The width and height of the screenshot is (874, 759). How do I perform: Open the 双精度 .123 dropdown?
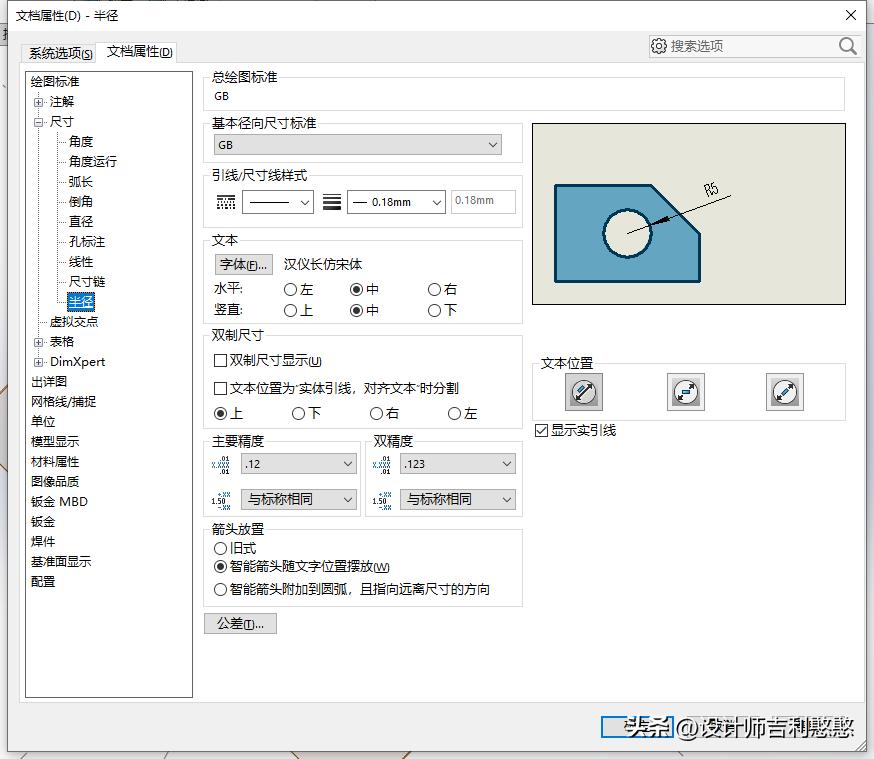pyautogui.click(x=456, y=463)
